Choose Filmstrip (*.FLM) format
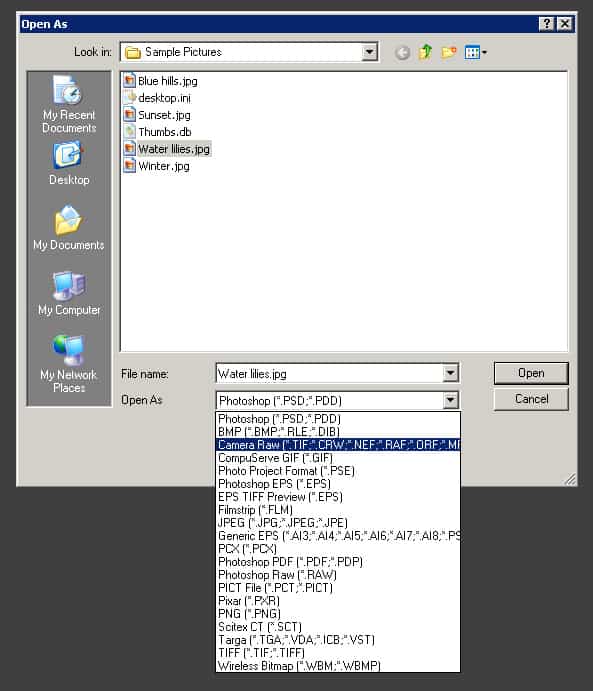The image size is (593, 691). click(x=338, y=509)
